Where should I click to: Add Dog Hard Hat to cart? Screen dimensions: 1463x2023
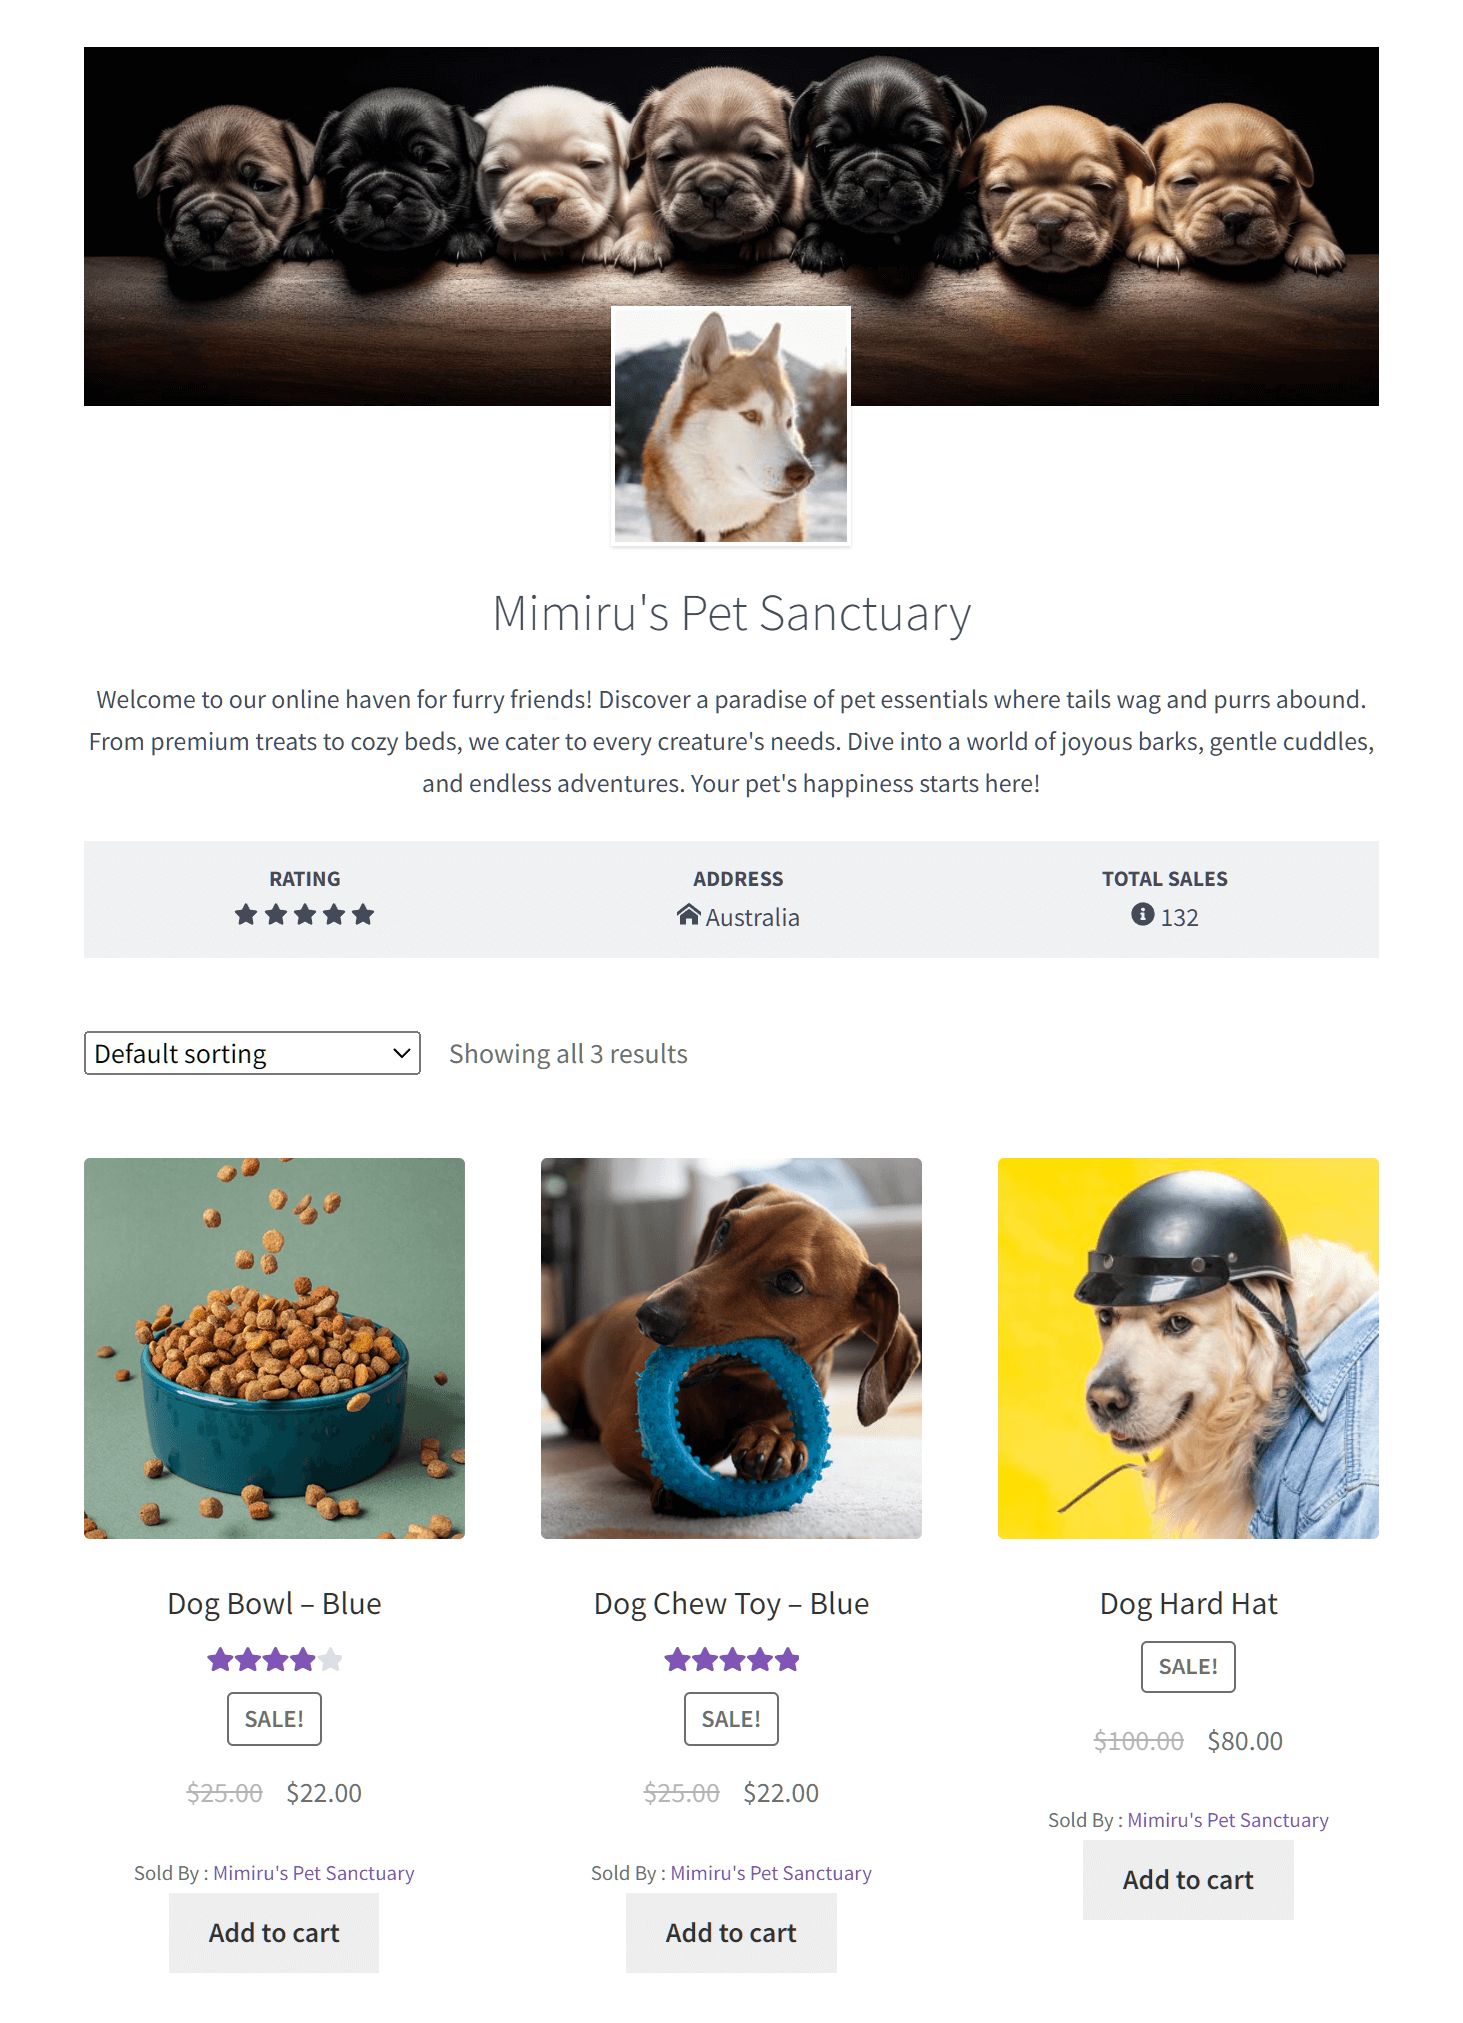tap(1188, 1880)
